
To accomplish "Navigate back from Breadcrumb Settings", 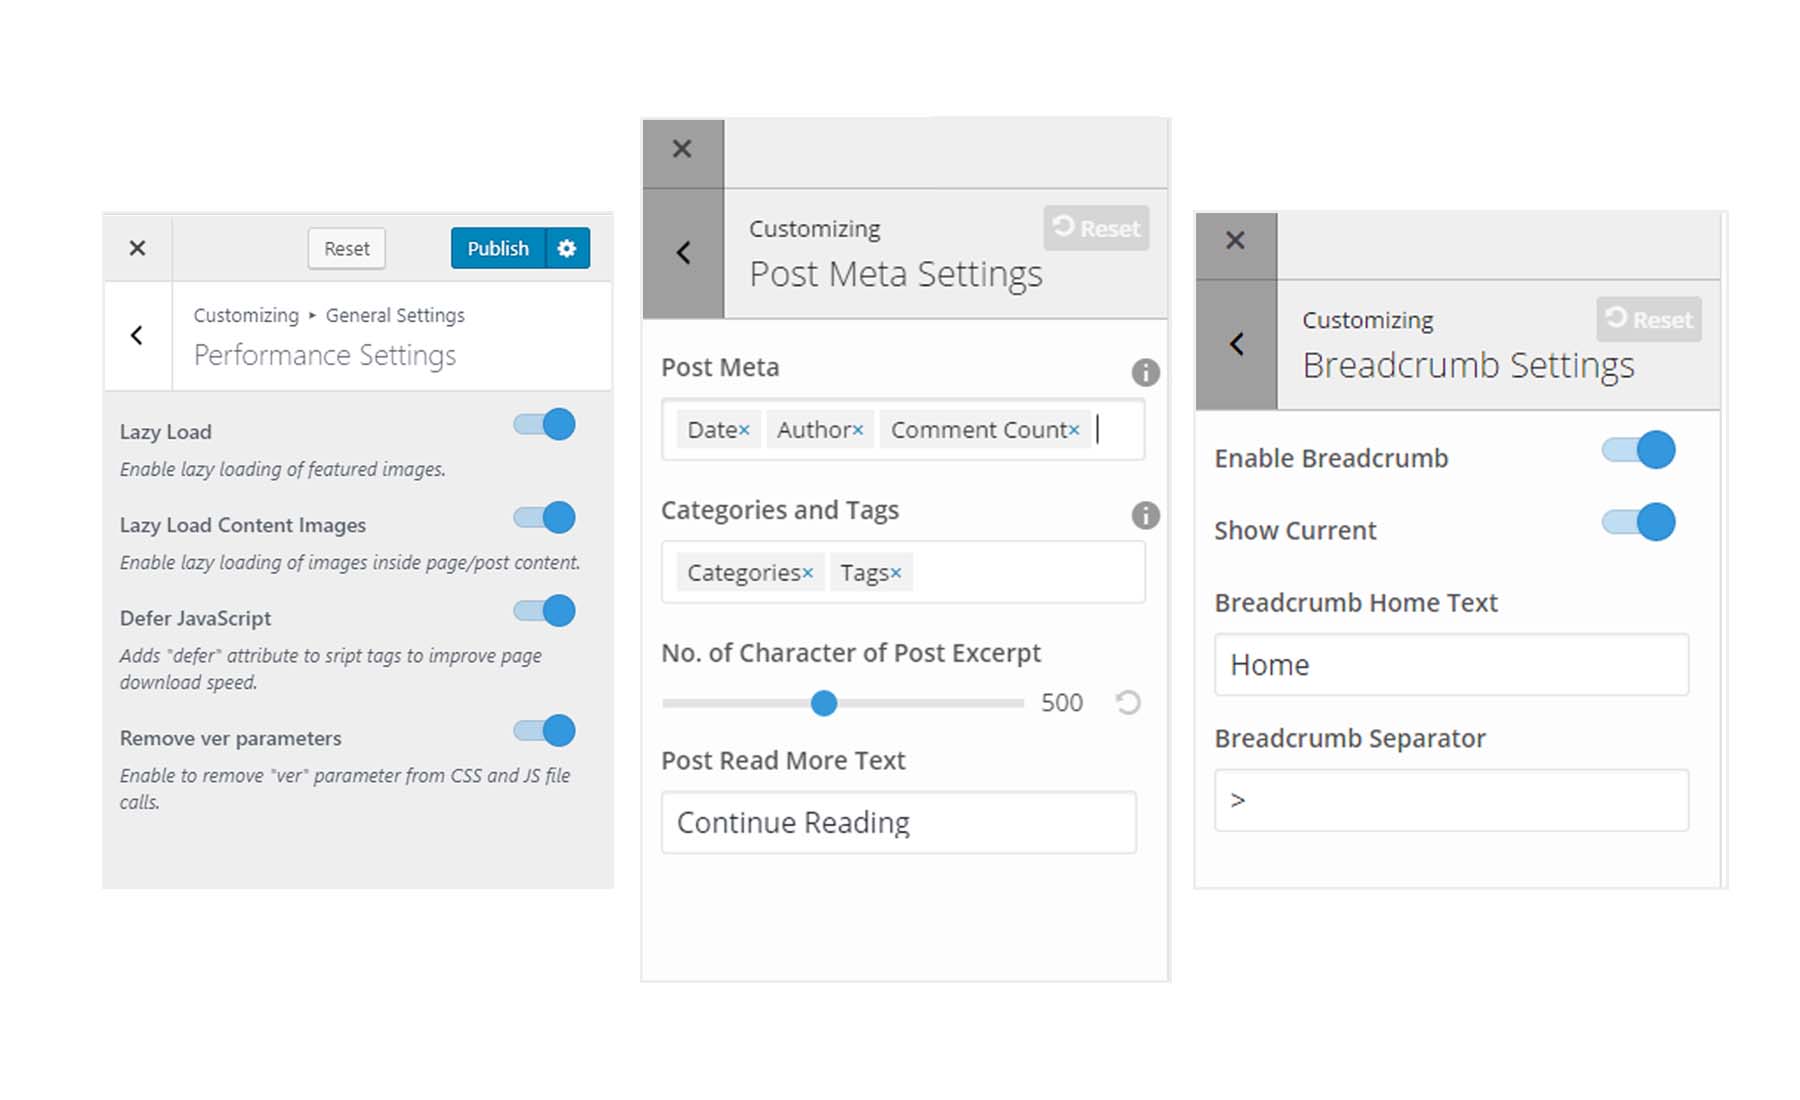I will 1235,343.
